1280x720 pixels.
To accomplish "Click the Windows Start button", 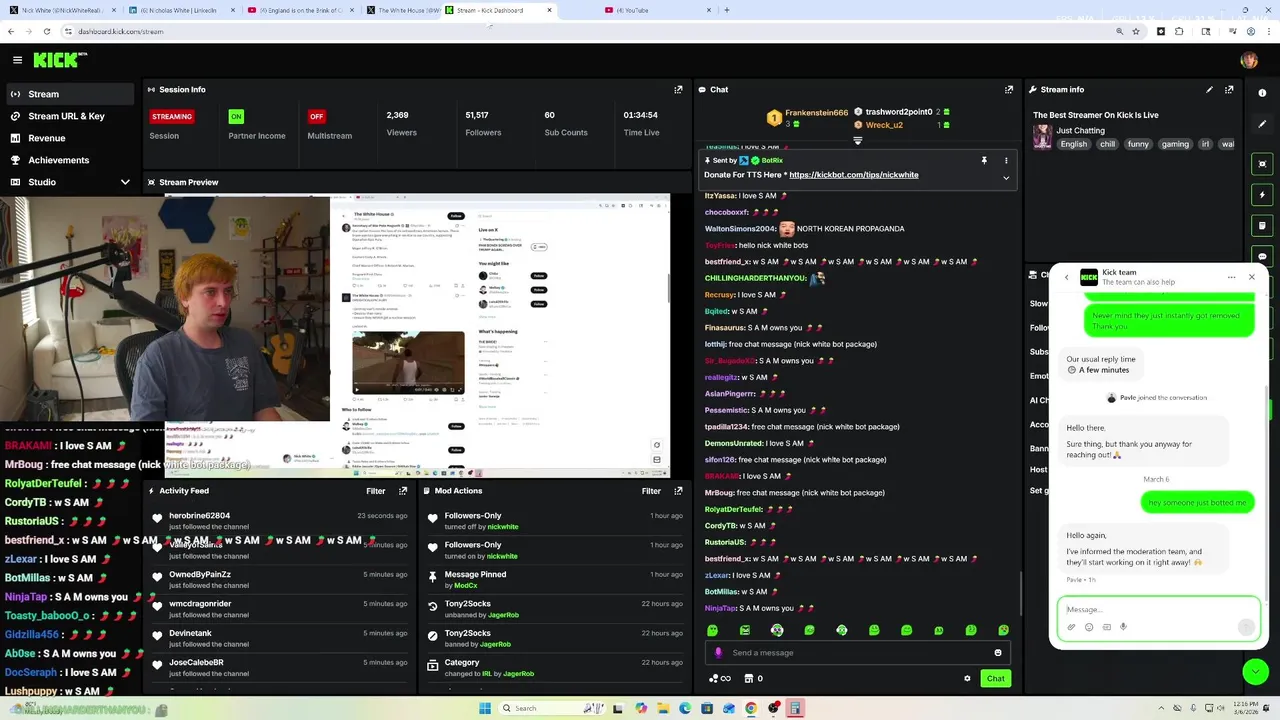I will coord(485,708).
